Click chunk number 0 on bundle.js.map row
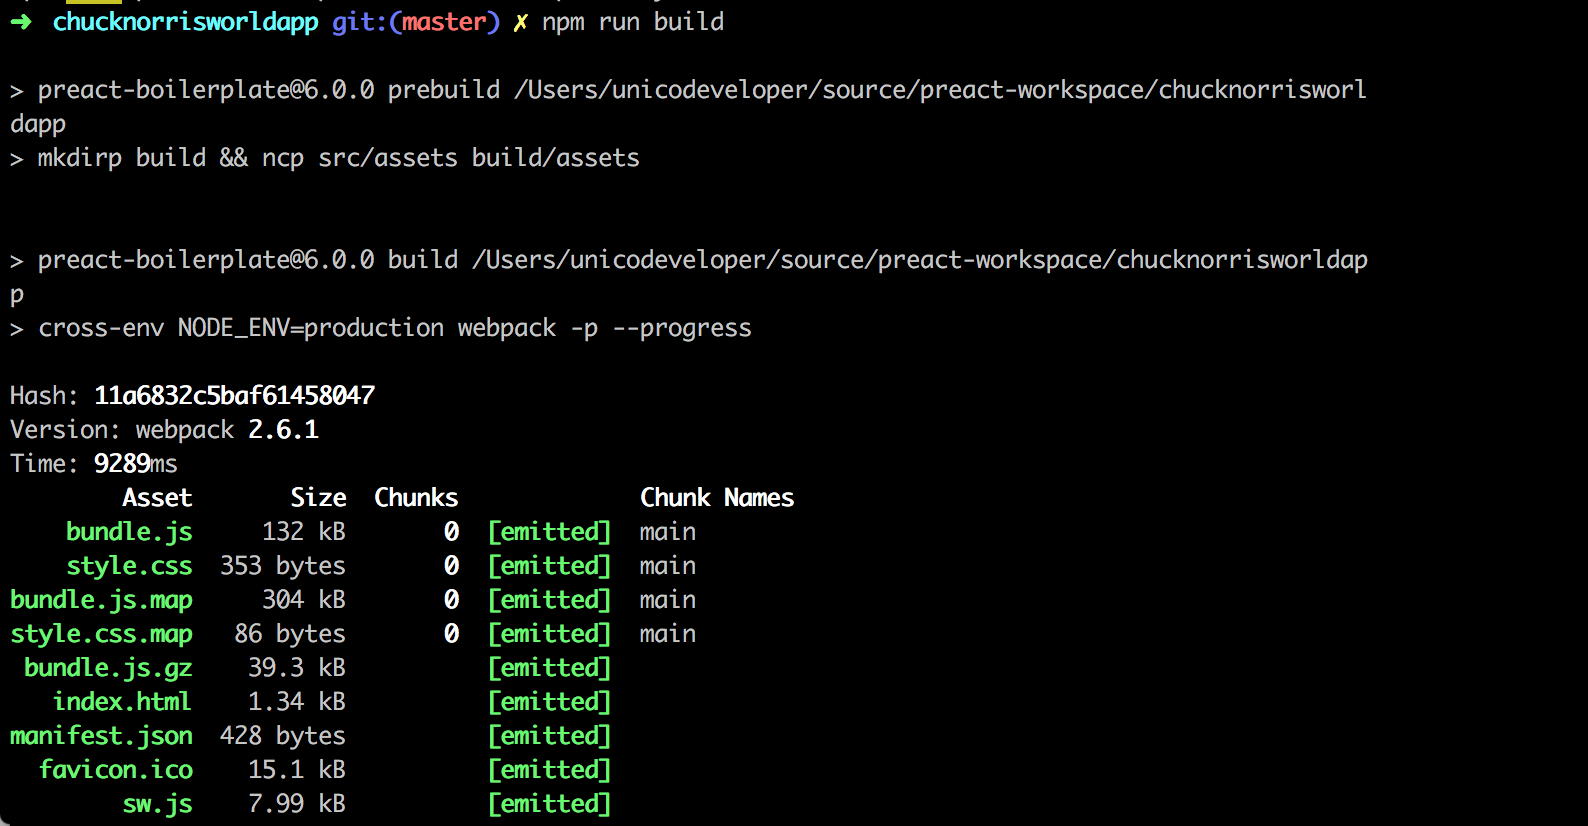The height and width of the screenshot is (826, 1588). (452, 600)
